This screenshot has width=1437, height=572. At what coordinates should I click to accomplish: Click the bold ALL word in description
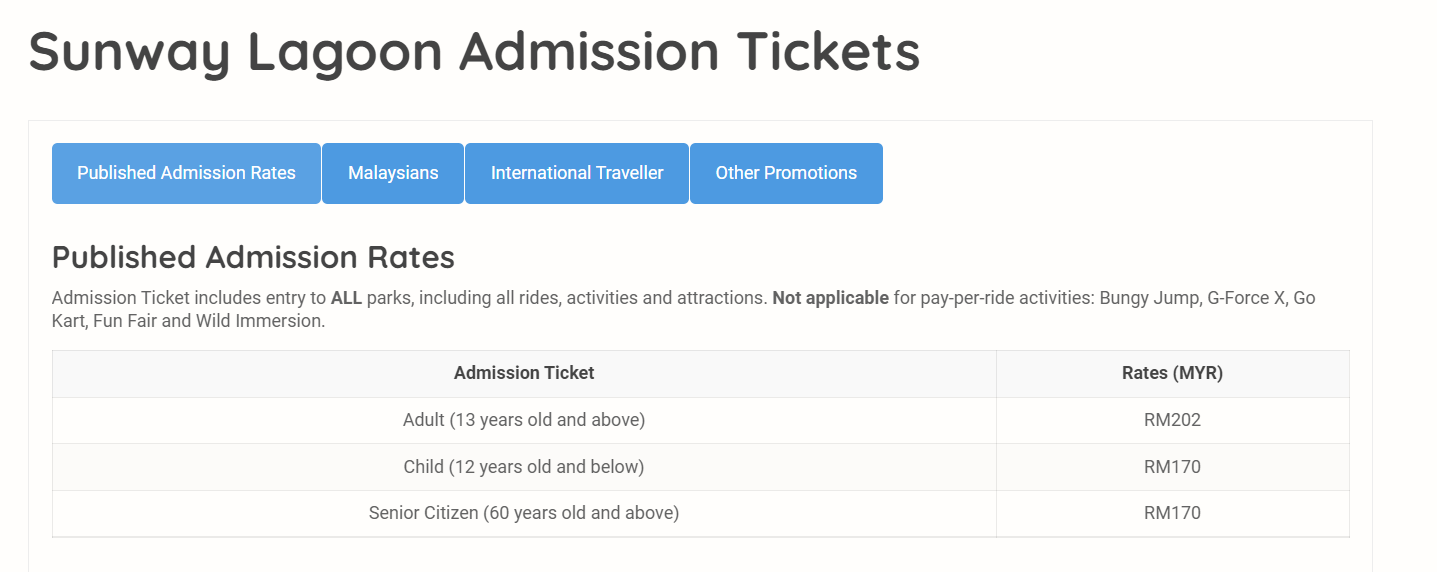[x=346, y=298]
